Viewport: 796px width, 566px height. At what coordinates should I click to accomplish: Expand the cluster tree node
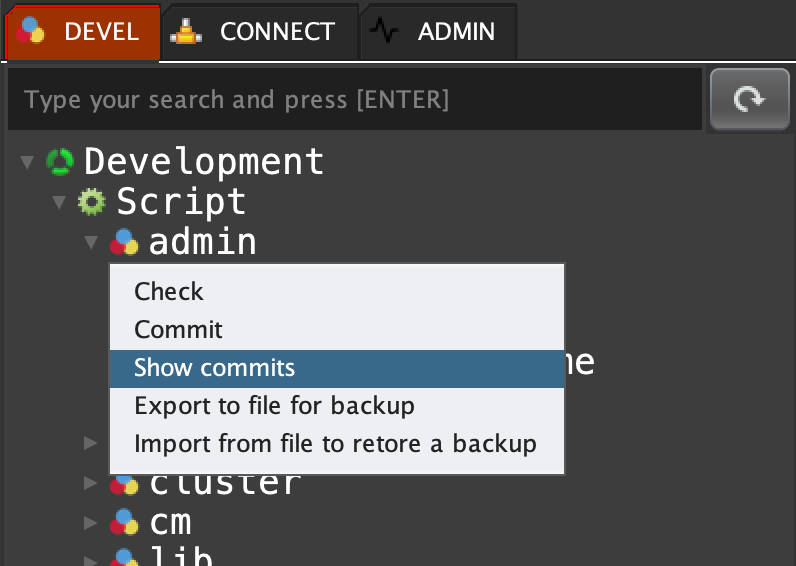pyautogui.click(x=91, y=483)
